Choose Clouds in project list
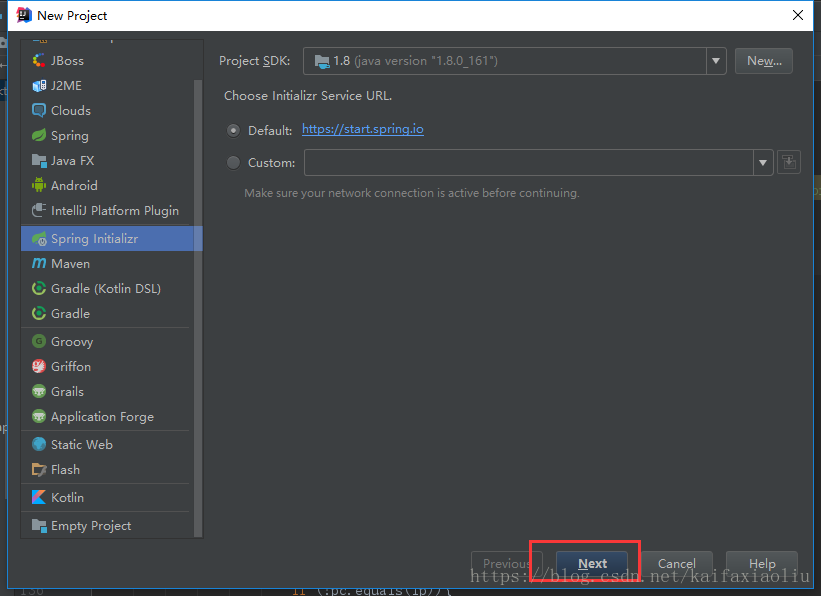The image size is (821, 596). point(107,111)
